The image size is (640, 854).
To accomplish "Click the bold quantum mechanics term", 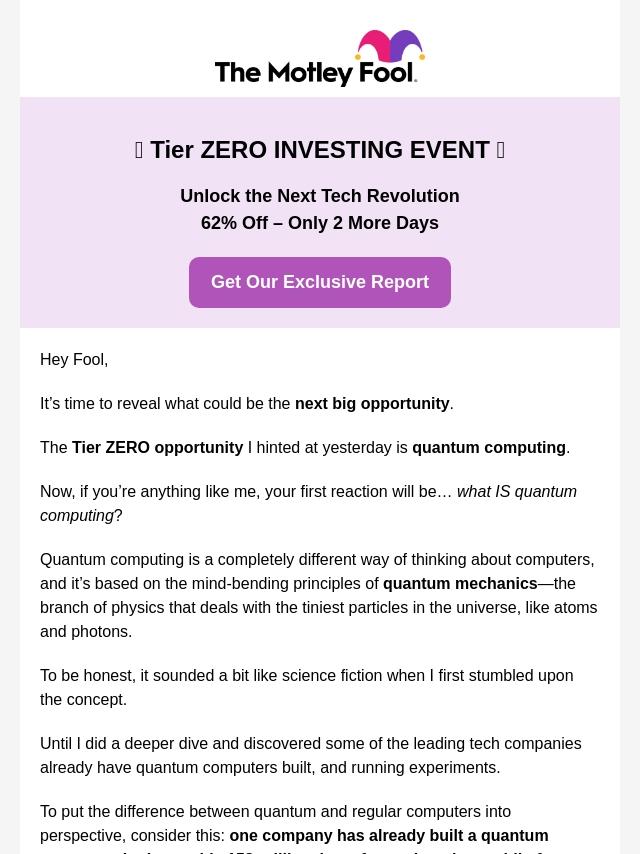I will click(x=460, y=583).
